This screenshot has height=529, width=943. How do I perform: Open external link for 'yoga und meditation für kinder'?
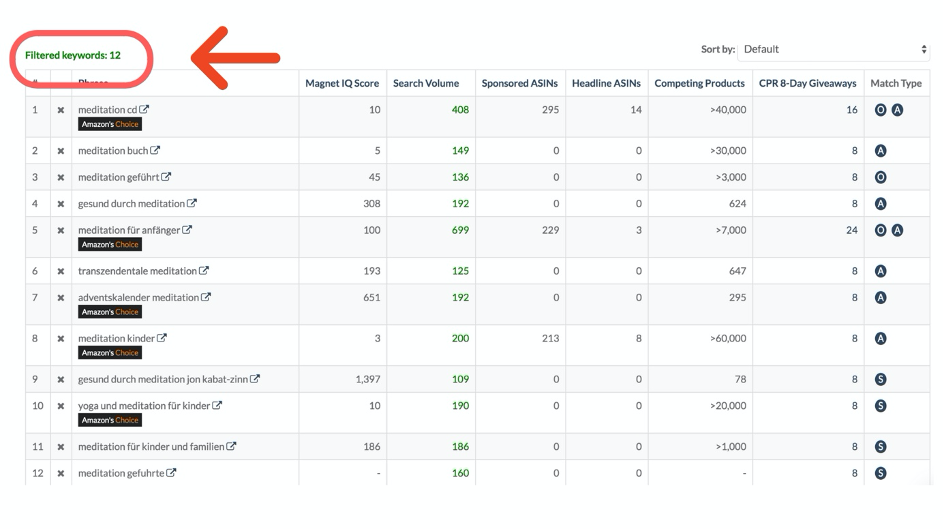click(217, 405)
